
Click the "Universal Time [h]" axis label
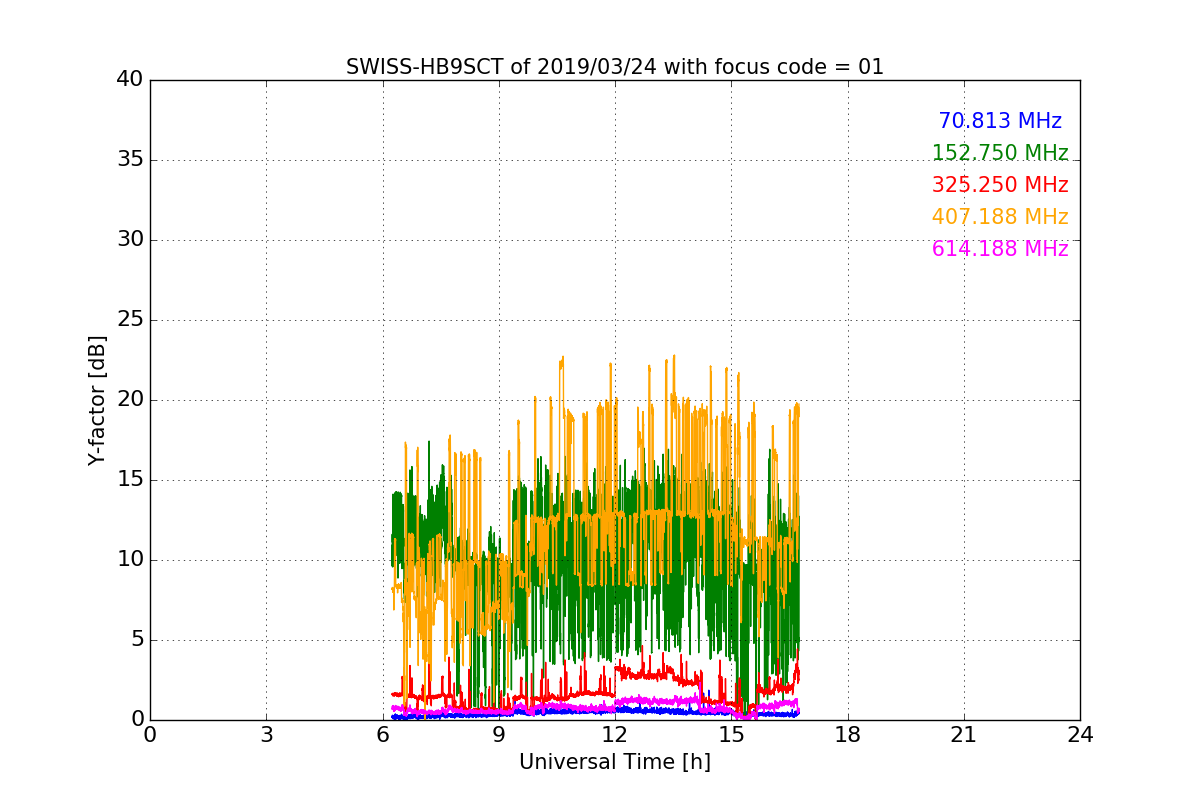(615, 762)
